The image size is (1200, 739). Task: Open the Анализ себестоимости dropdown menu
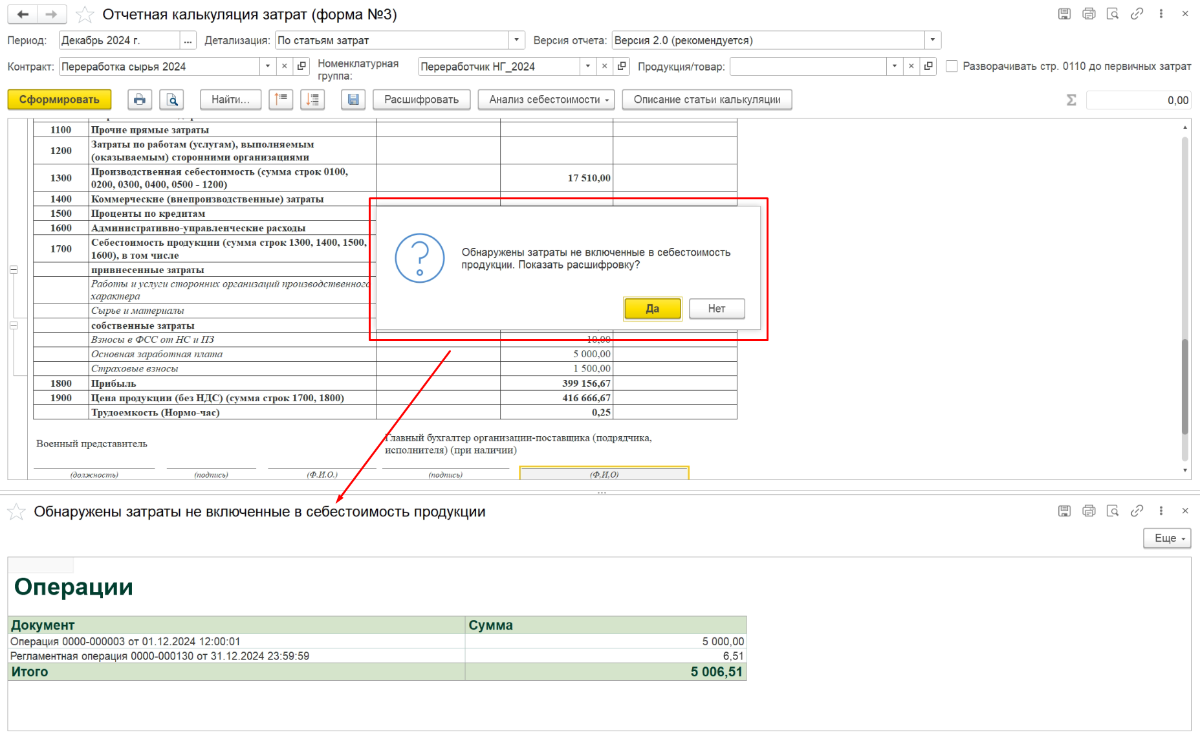[x=546, y=100]
